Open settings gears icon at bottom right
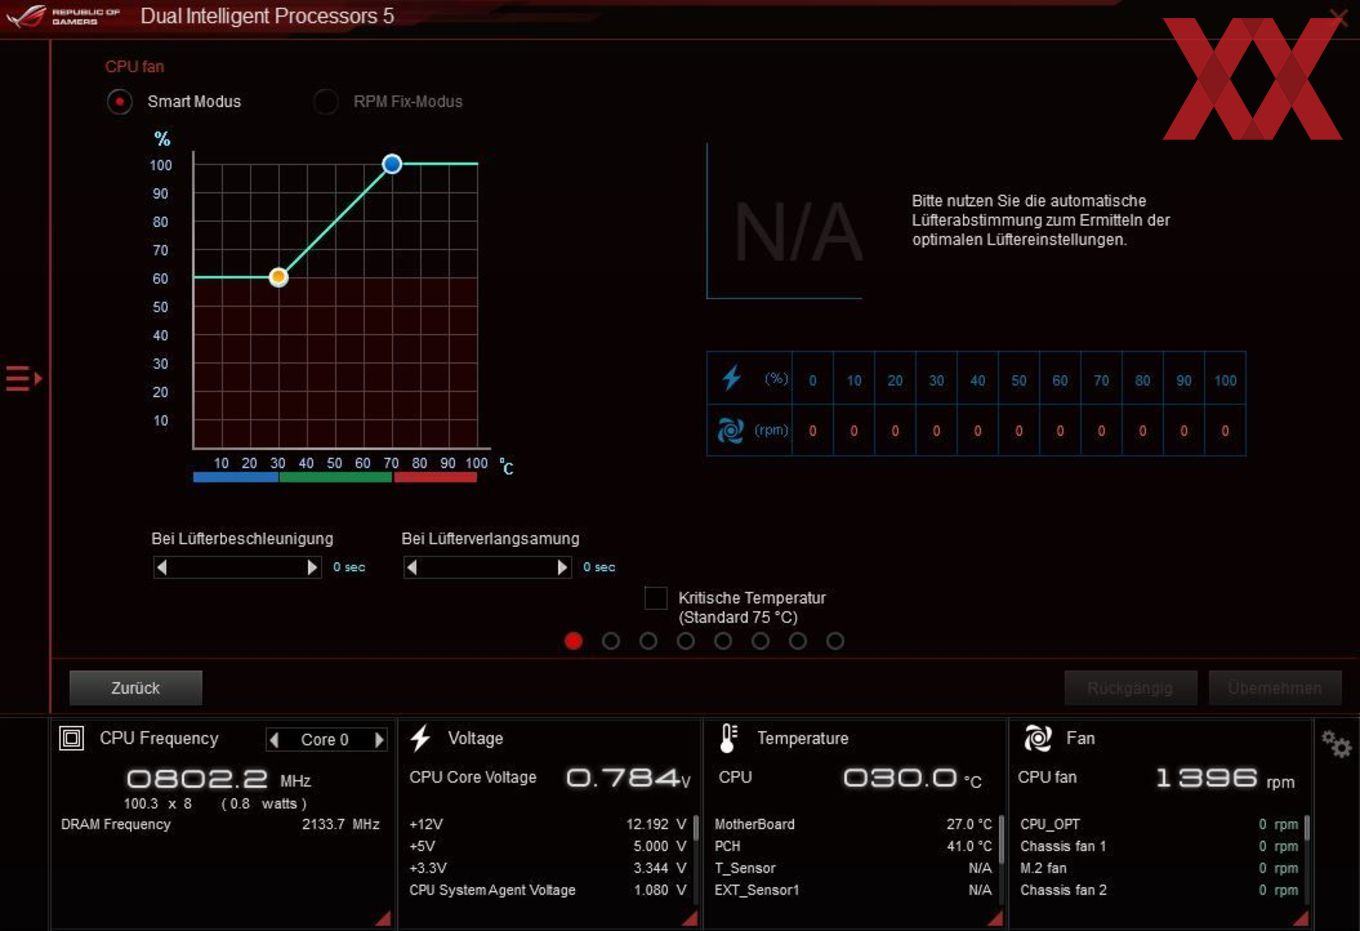Image resolution: width=1360 pixels, height=931 pixels. click(1336, 743)
